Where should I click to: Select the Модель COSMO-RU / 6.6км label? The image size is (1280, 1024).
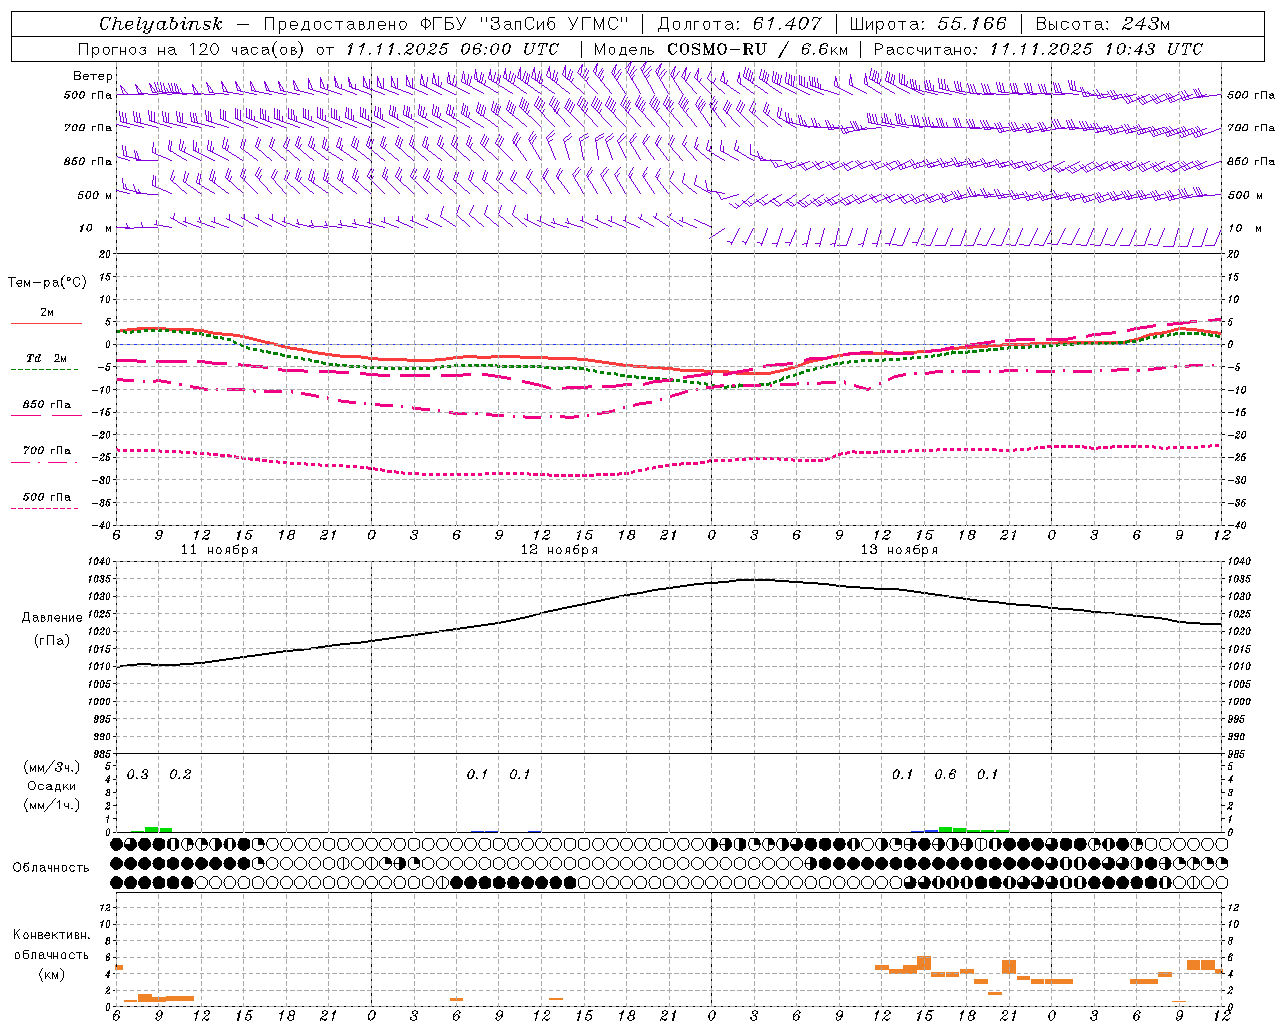pos(721,49)
